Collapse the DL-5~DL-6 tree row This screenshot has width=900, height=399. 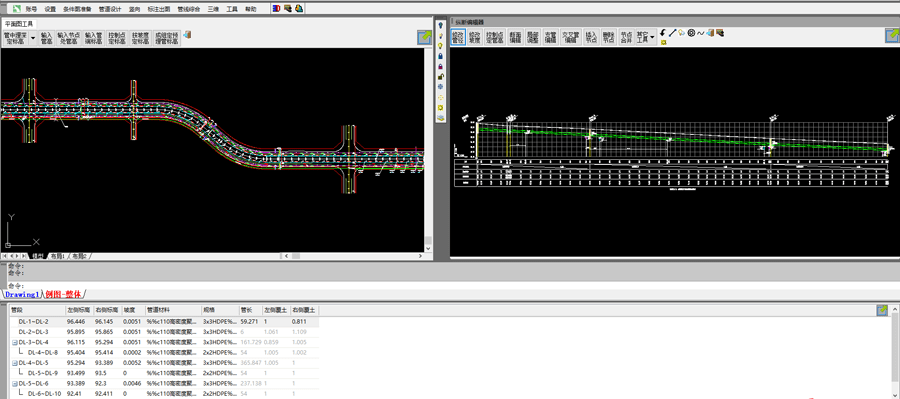(14, 383)
